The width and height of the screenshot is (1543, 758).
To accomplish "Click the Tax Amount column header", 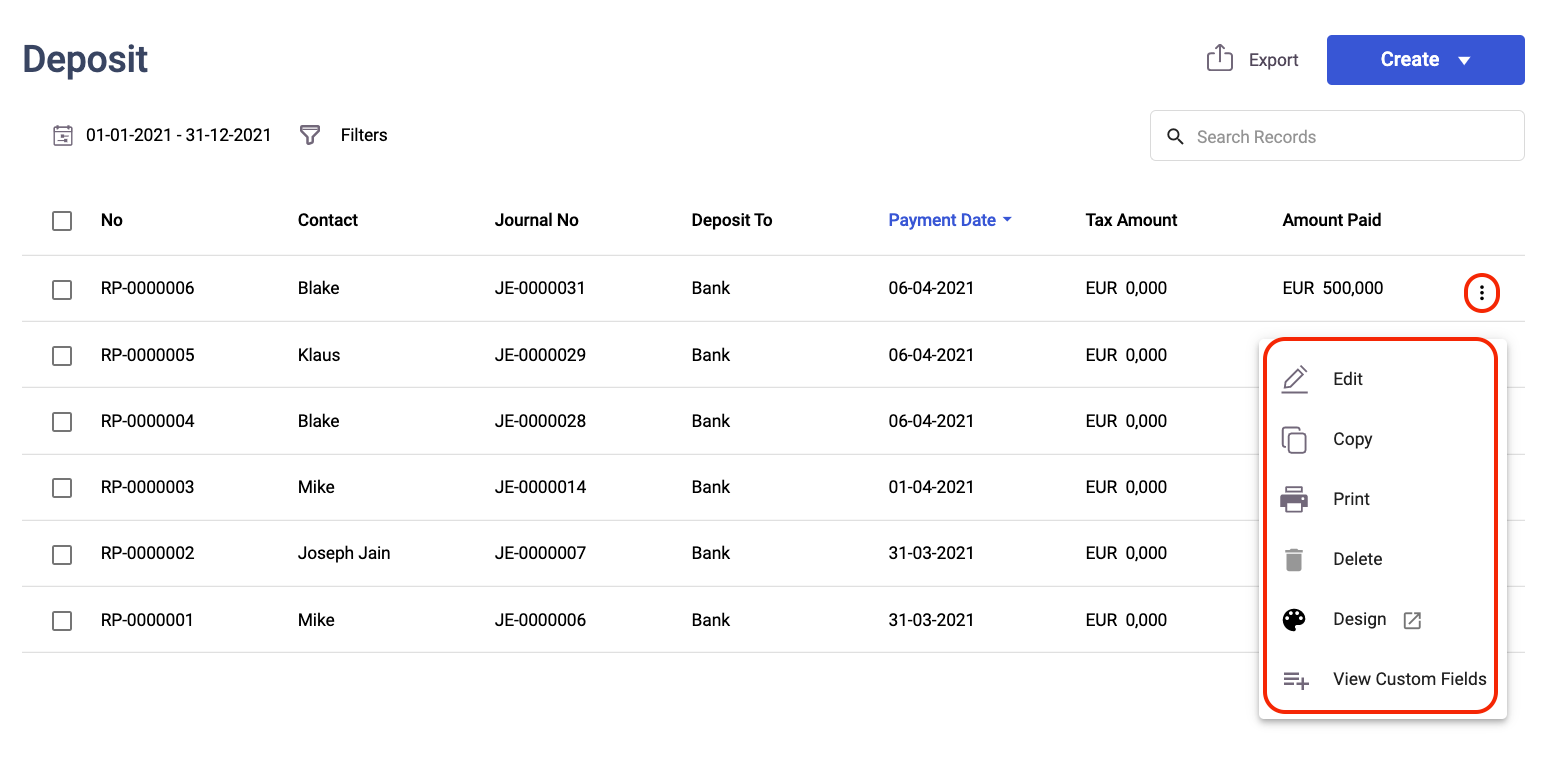I will 1131,220.
